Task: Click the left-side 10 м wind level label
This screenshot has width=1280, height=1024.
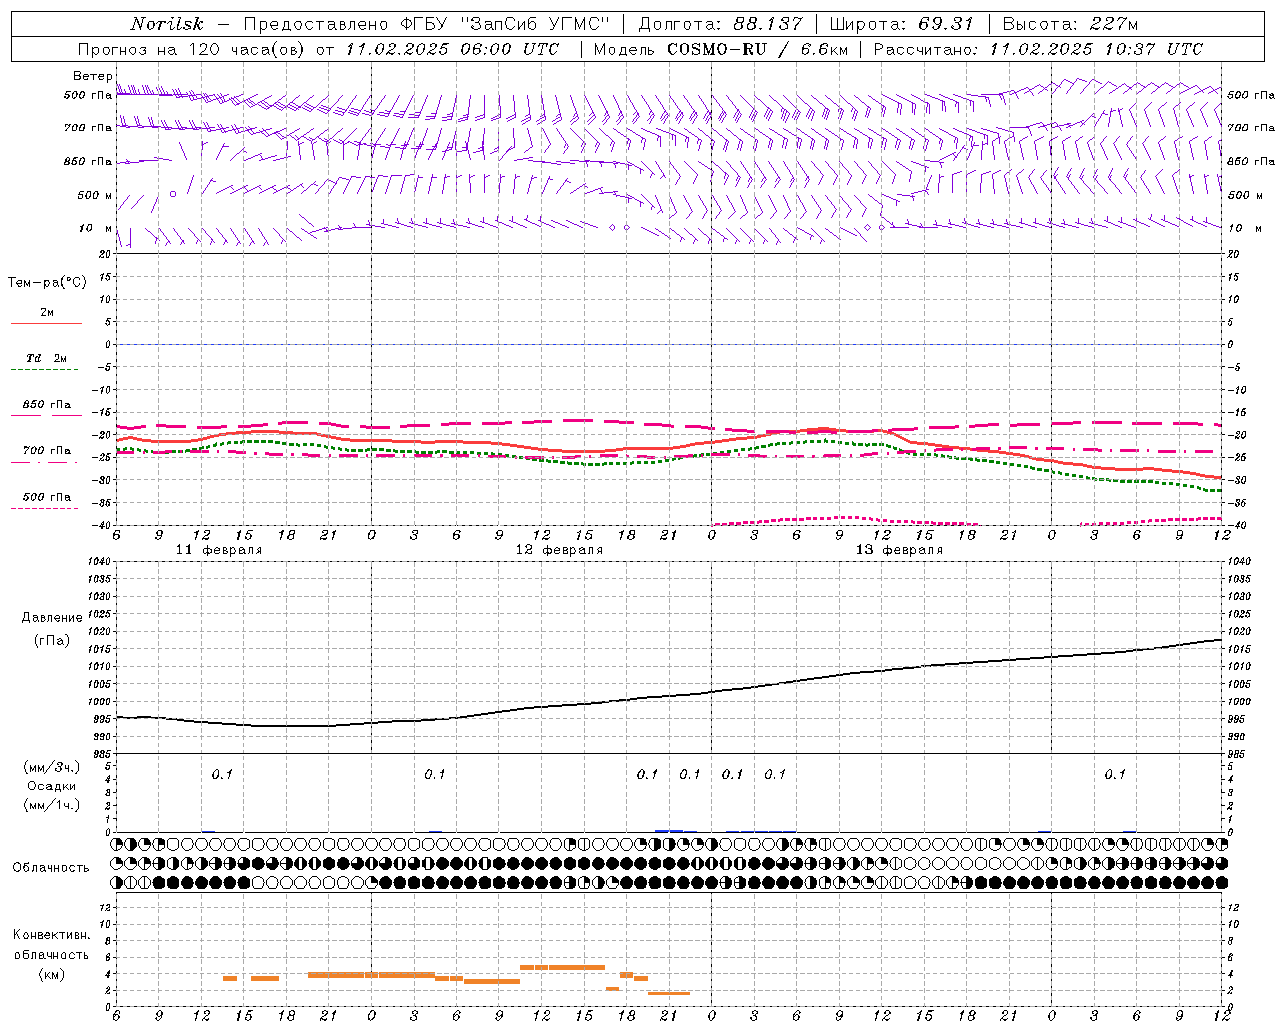Action: point(96,228)
